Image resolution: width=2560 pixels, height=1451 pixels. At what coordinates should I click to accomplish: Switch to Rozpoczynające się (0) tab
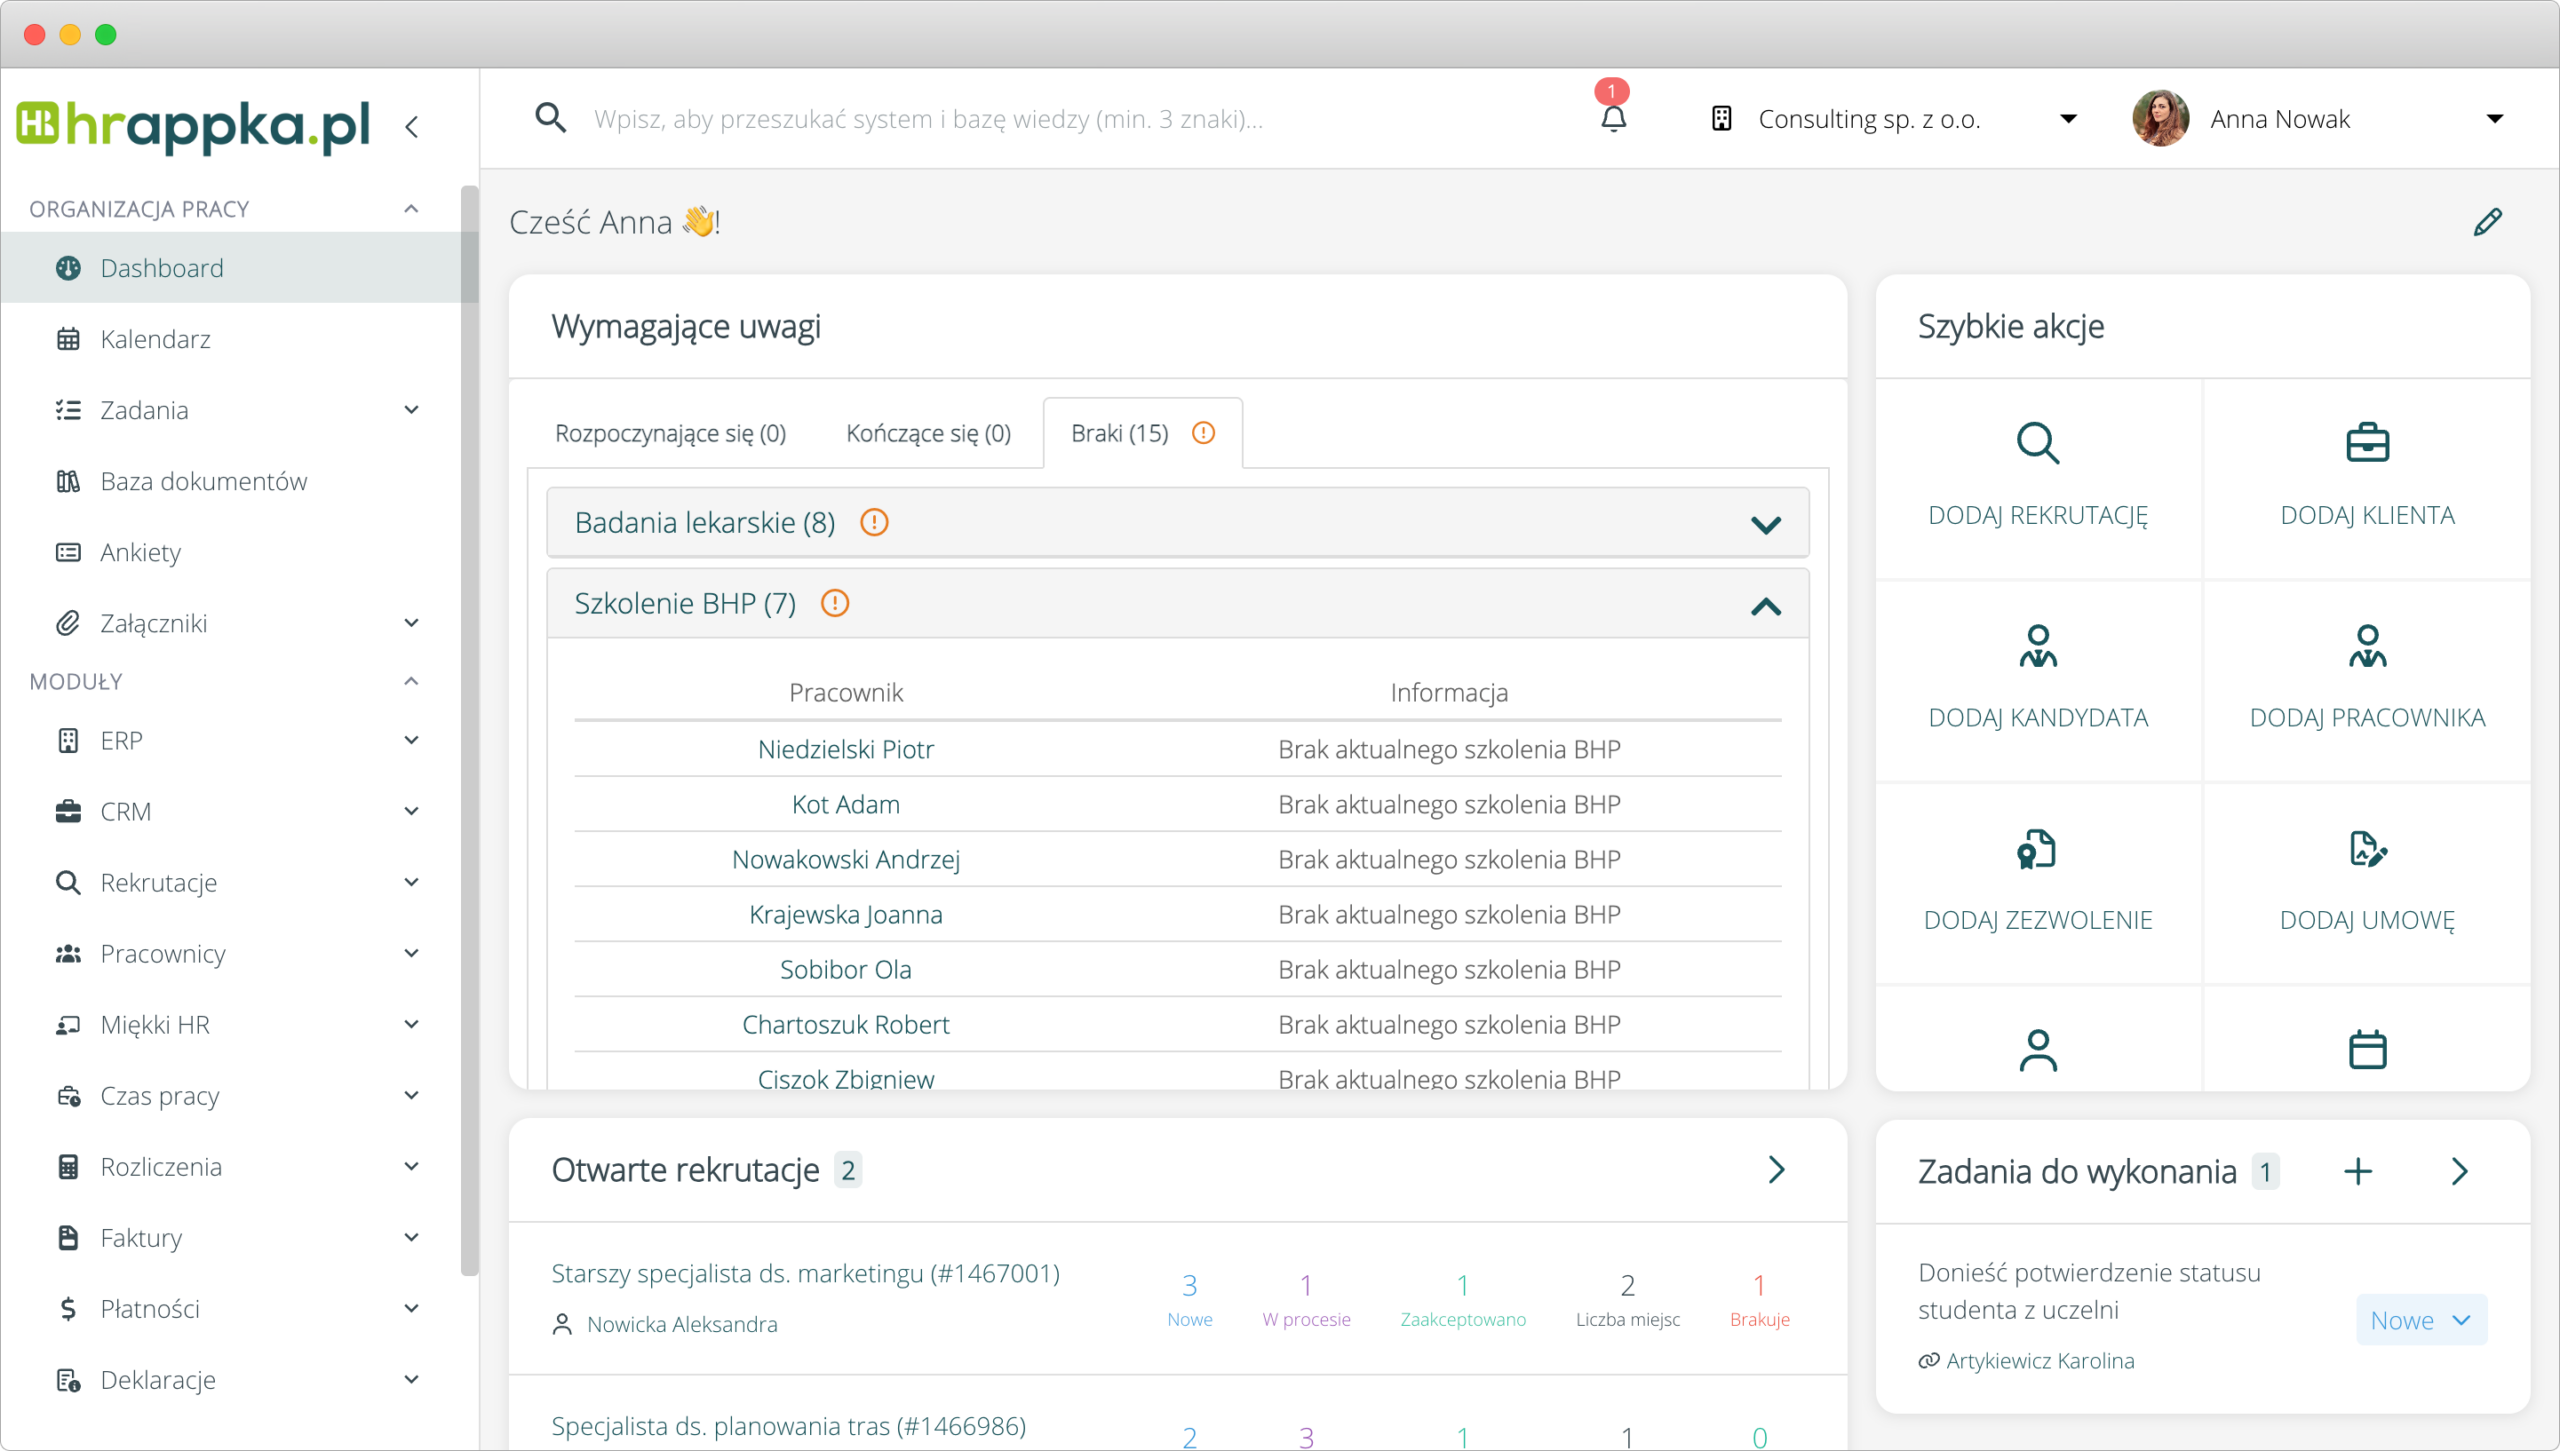click(670, 433)
